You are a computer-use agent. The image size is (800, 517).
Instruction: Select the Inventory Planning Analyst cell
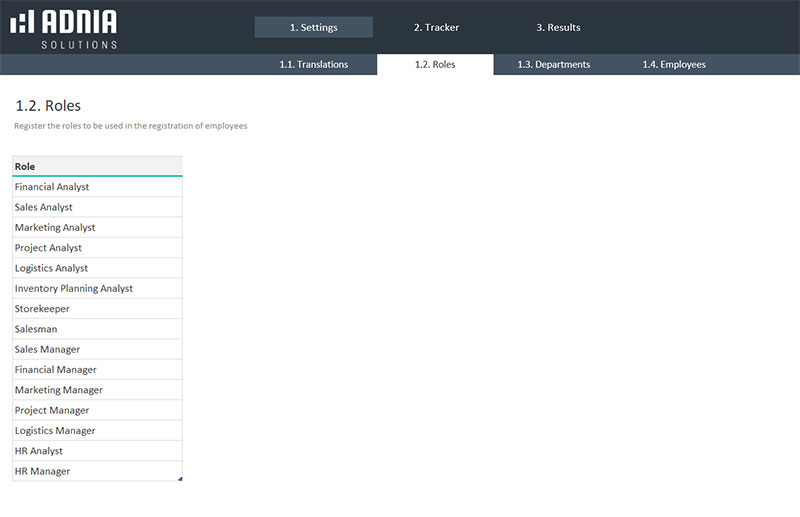(x=97, y=289)
